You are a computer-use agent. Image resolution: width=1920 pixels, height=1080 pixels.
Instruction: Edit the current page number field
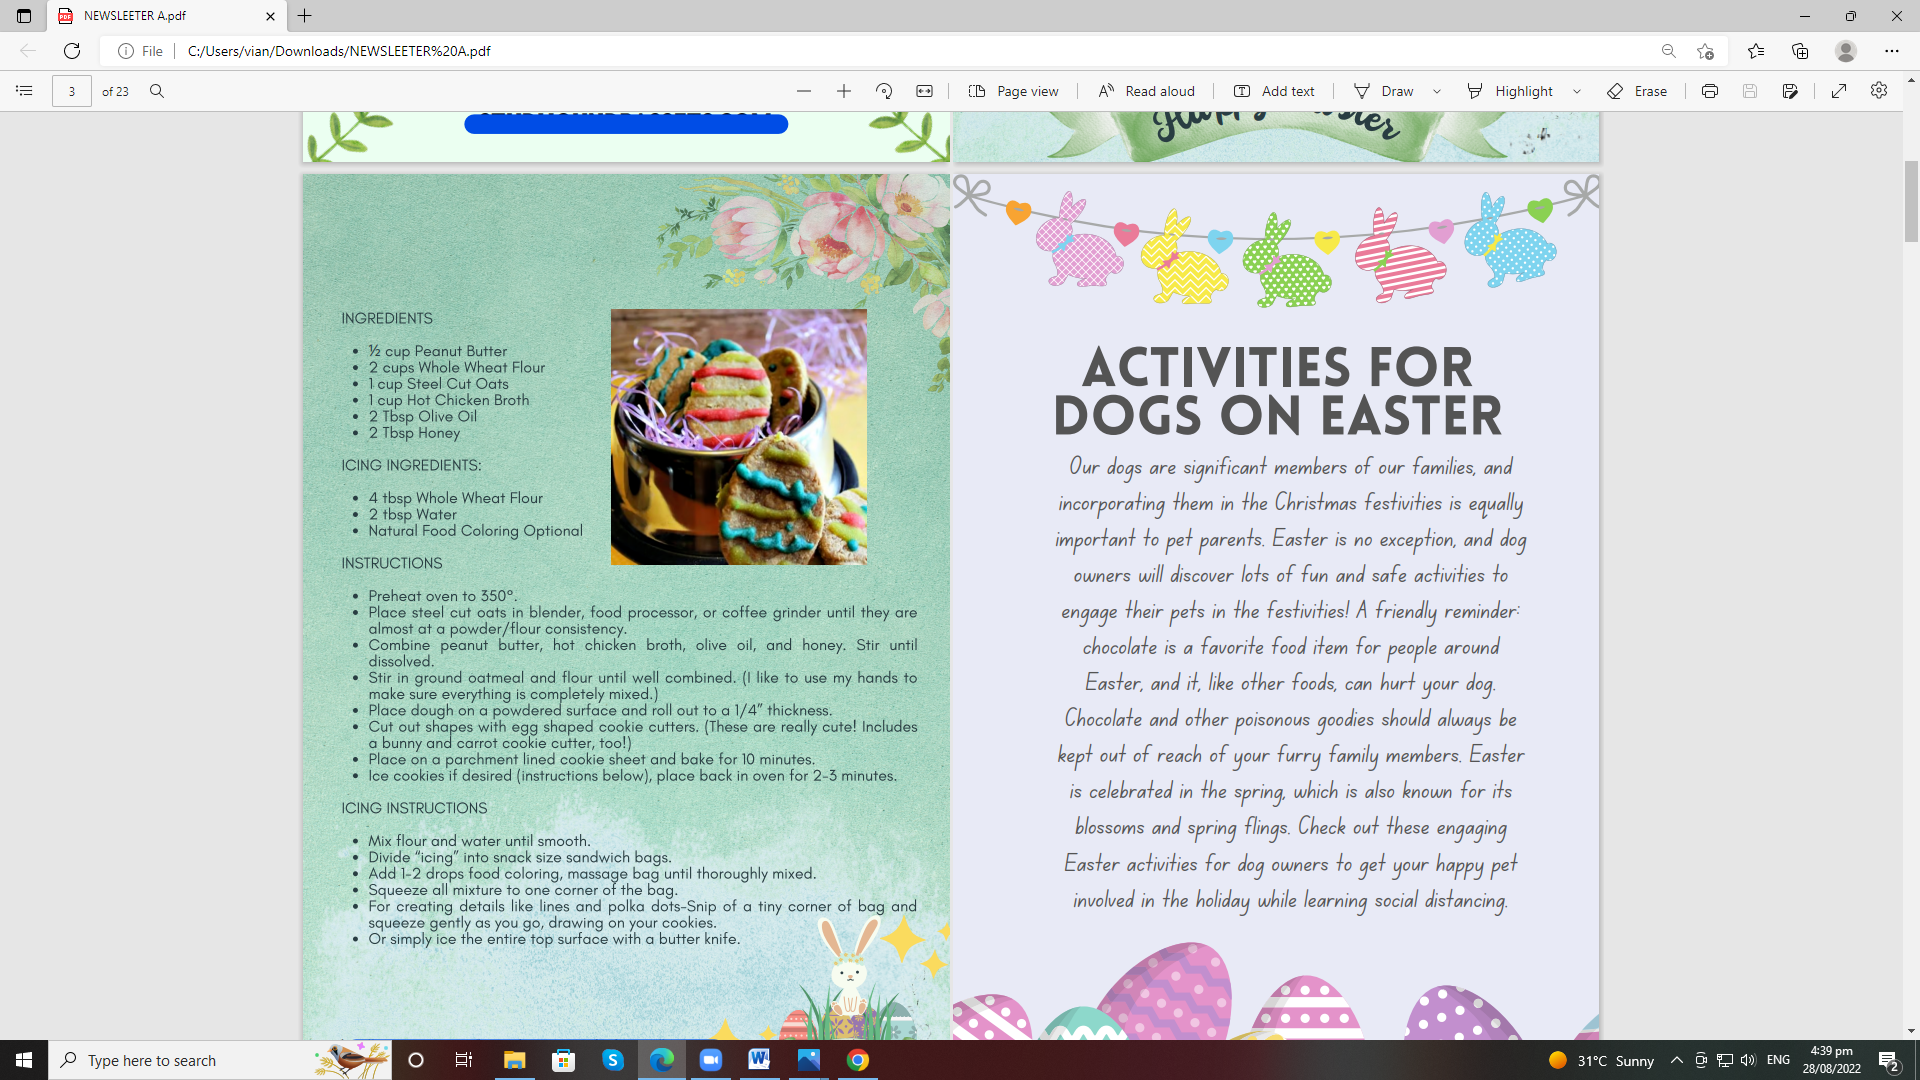pos(71,91)
